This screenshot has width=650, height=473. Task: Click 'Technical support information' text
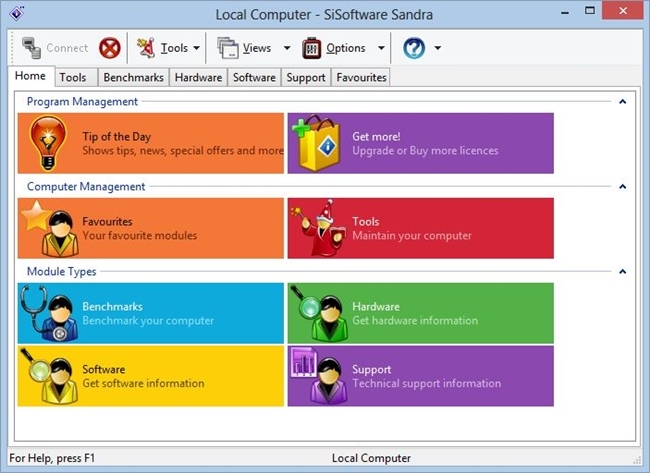pyautogui.click(x=427, y=383)
